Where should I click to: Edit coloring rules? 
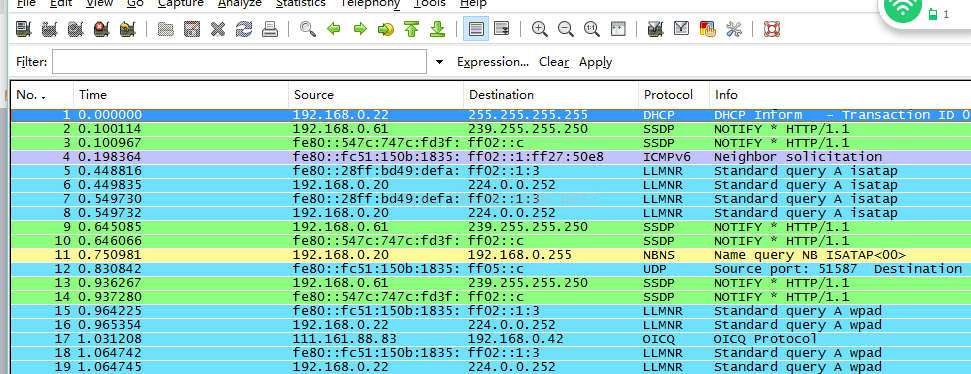coord(708,29)
